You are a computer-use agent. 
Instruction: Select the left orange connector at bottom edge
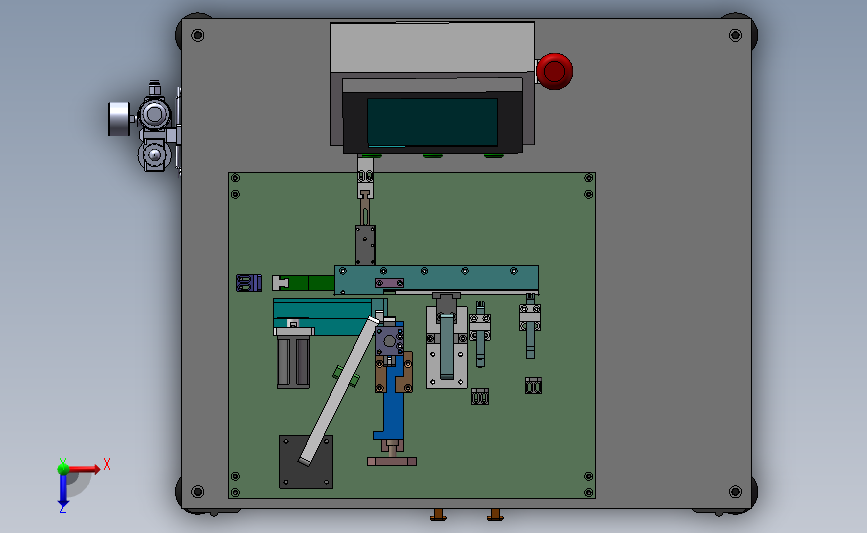(438, 515)
